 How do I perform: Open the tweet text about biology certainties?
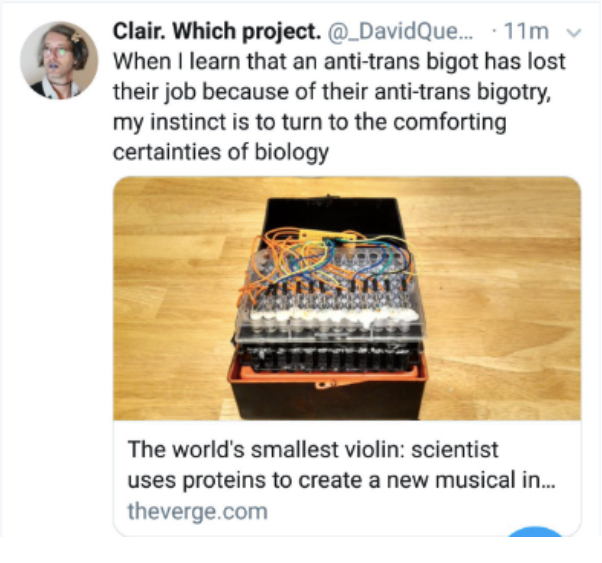coord(339,106)
